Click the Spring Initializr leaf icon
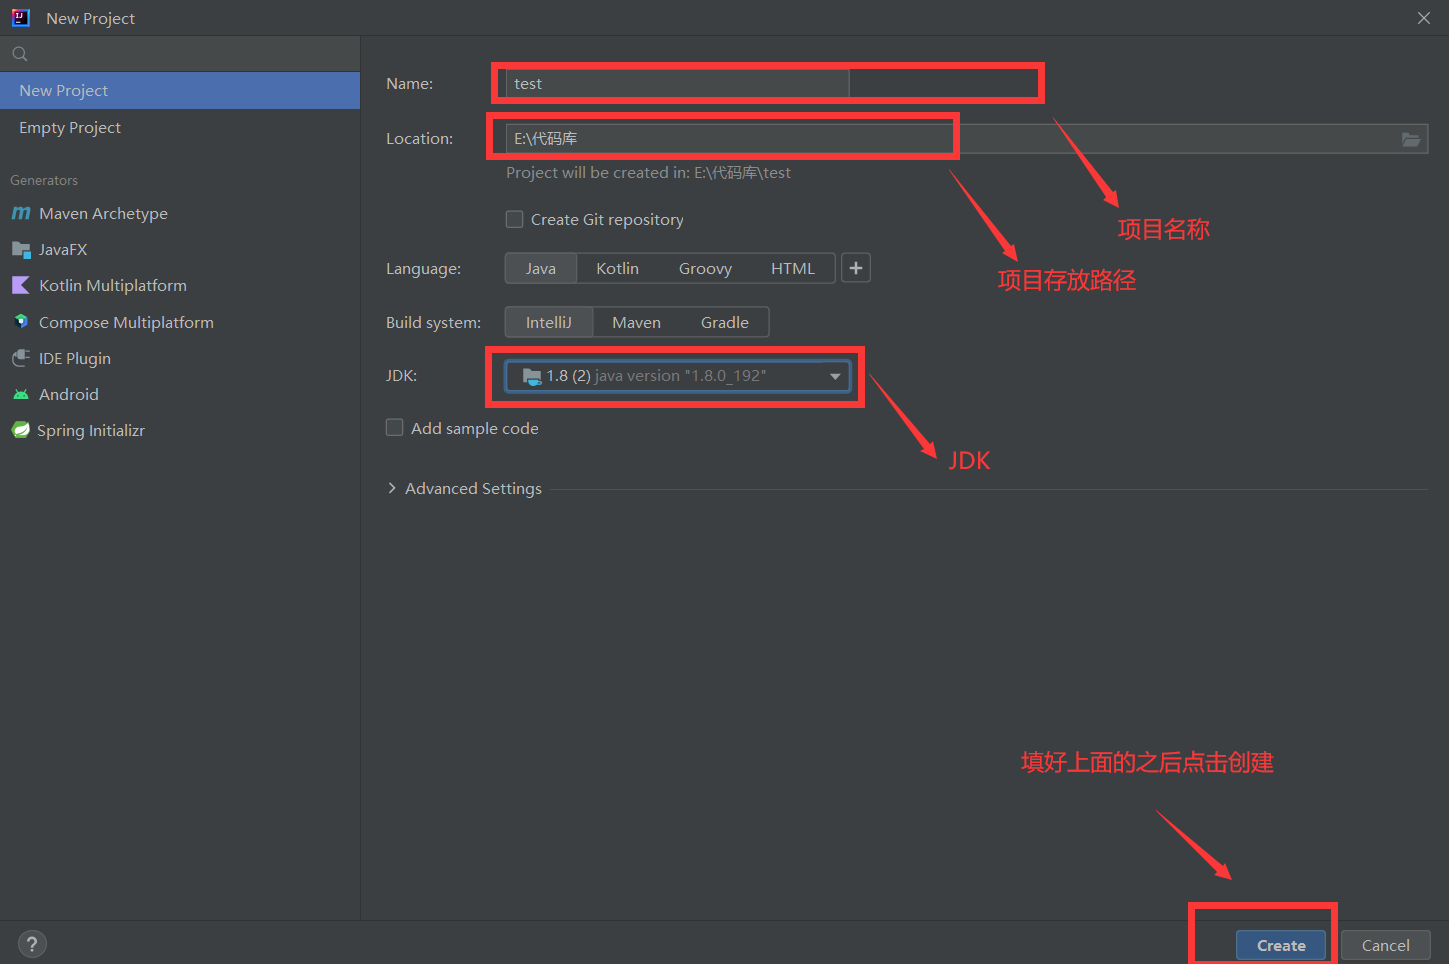The height and width of the screenshot is (964, 1449). click(21, 430)
